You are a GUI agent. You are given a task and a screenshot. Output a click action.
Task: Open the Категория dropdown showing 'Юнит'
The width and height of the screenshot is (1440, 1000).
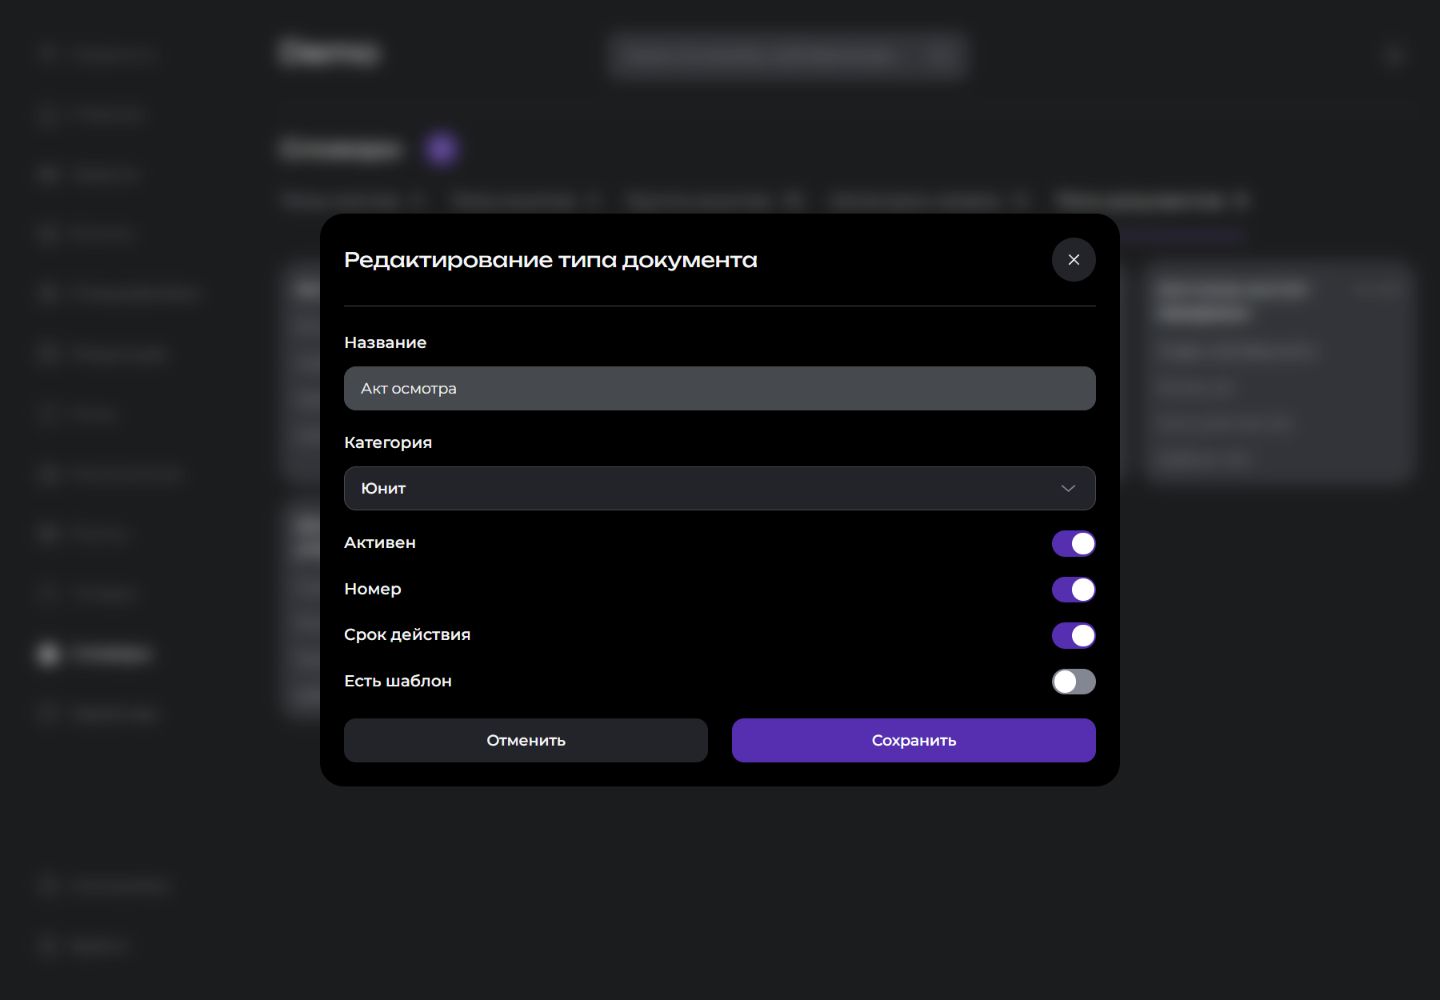[720, 488]
